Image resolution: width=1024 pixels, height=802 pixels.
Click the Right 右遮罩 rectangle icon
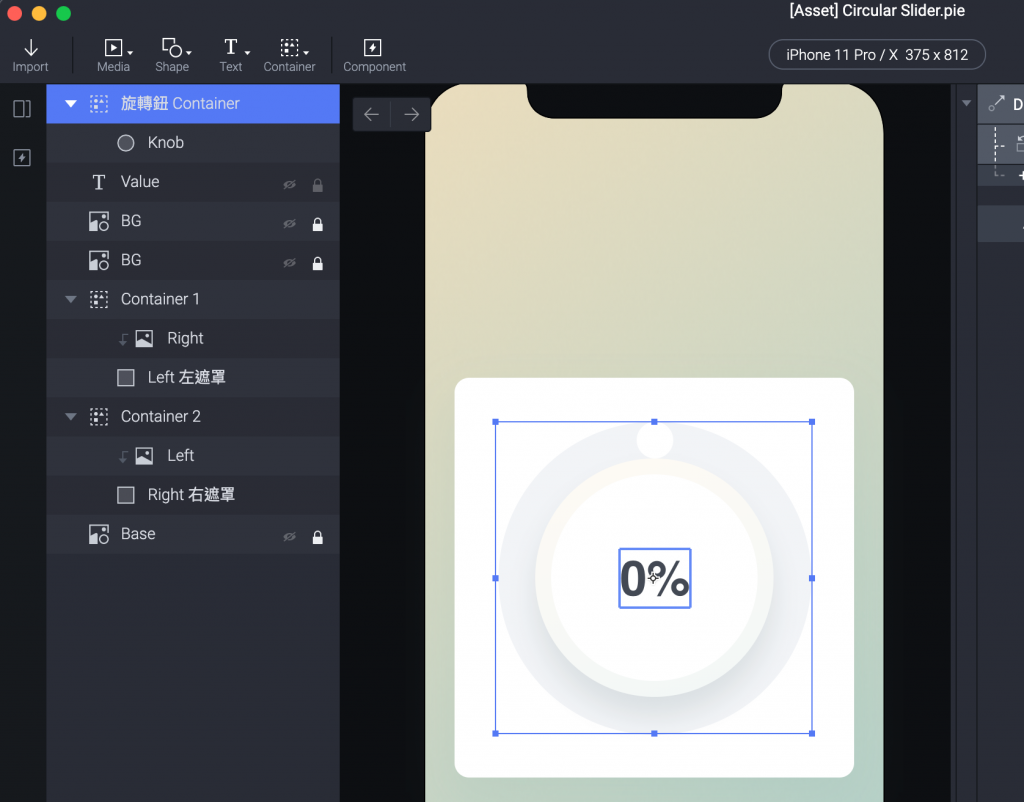pyautogui.click(x=125, y=495)
